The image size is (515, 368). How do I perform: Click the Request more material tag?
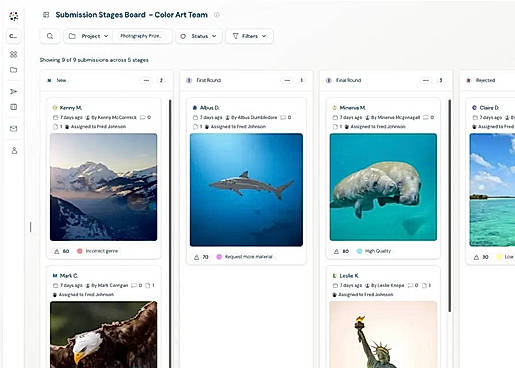[245, 257]
